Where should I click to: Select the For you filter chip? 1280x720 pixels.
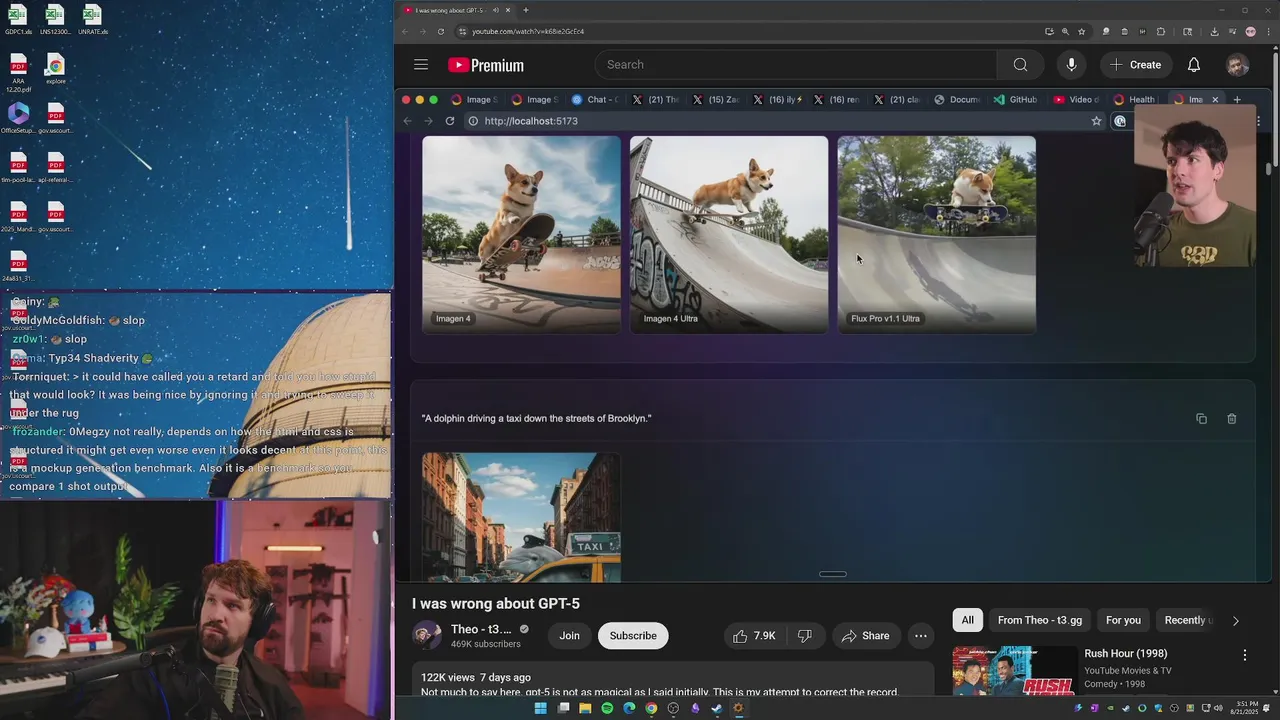point(1123,620)
